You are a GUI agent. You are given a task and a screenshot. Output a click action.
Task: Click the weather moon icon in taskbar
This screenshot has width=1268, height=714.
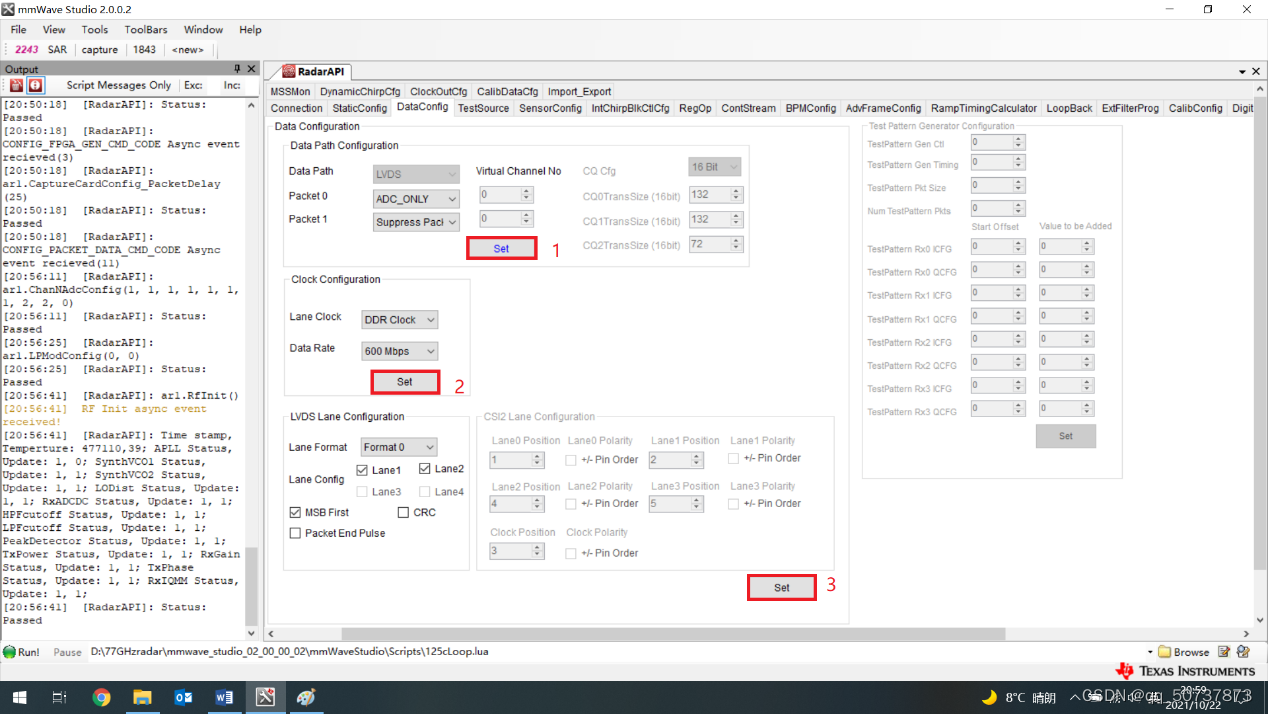tap(989, 697)
